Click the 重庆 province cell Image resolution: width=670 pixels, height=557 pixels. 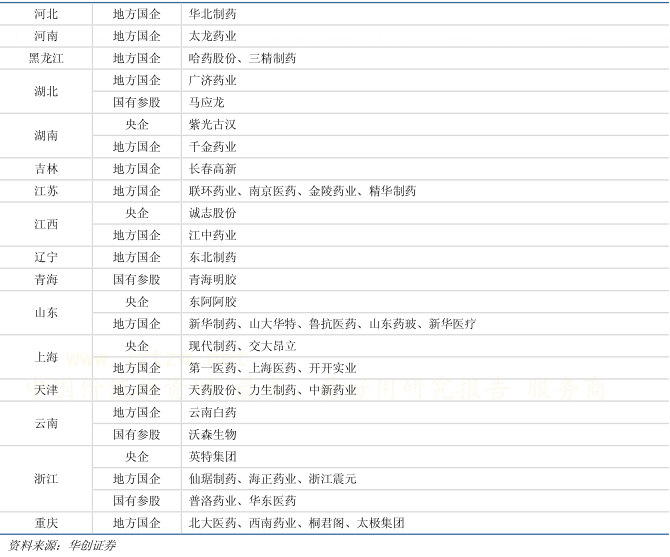point(46,523)
